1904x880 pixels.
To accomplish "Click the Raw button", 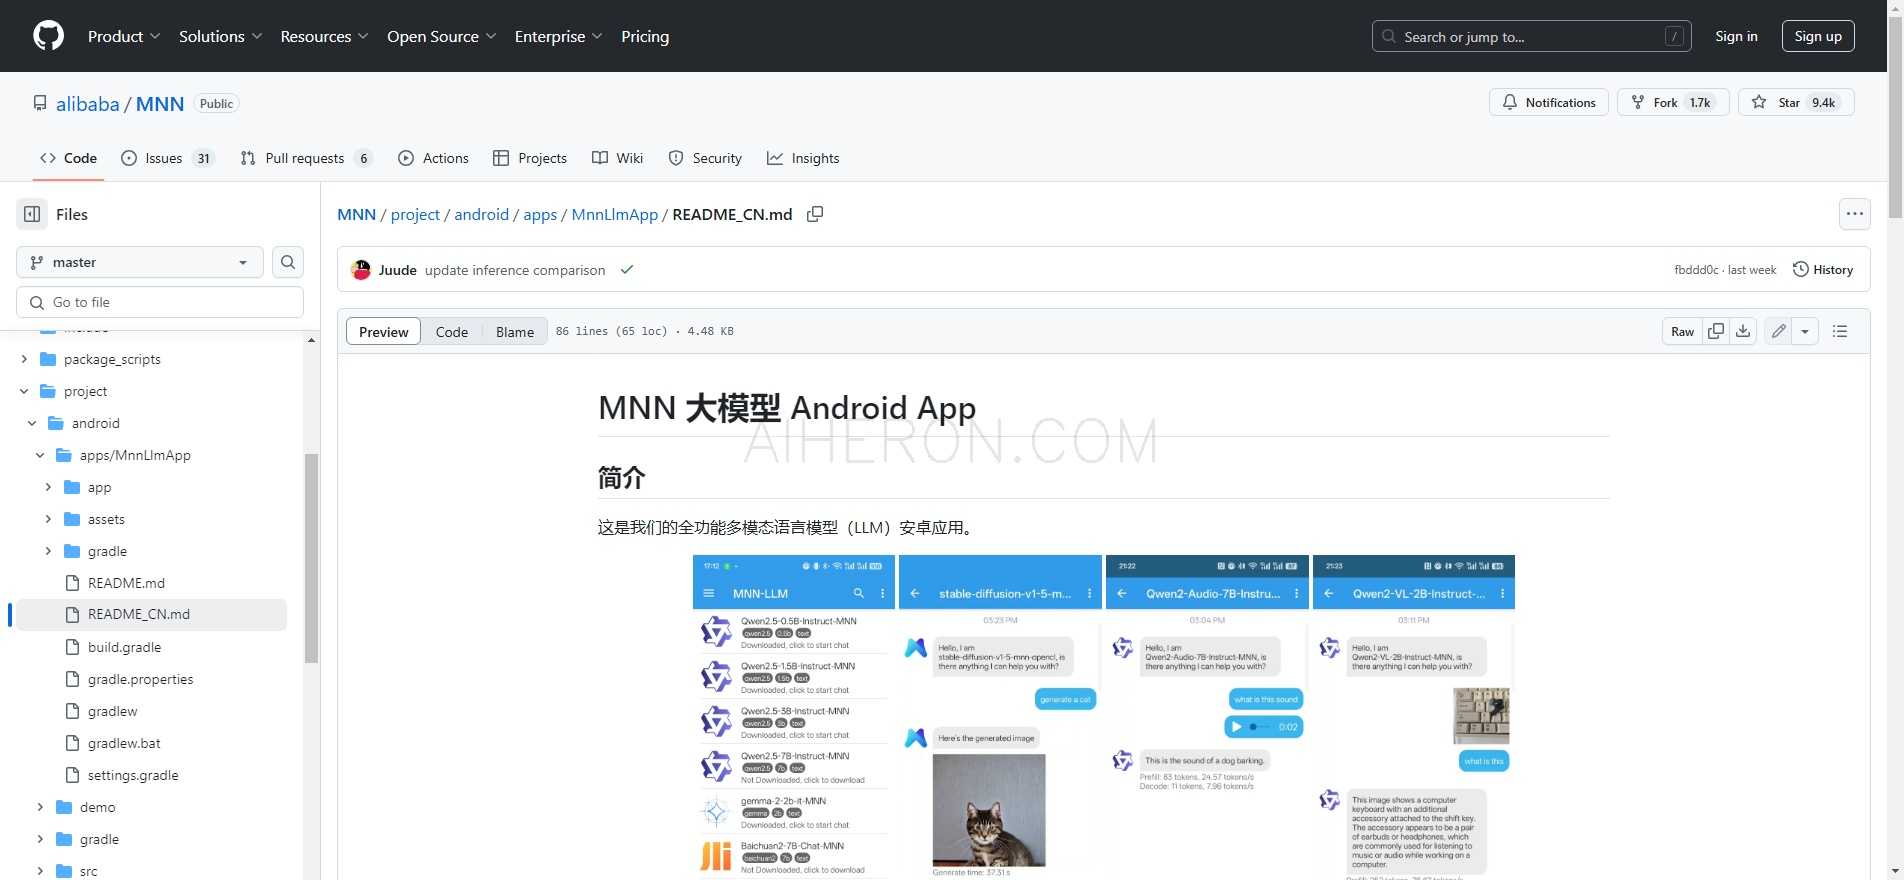I will coord(1682,331).
